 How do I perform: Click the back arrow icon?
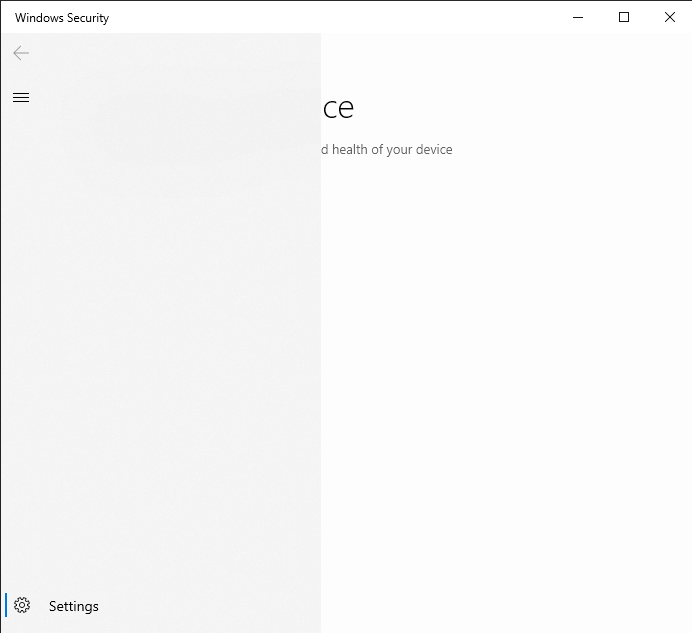(21, 53)
